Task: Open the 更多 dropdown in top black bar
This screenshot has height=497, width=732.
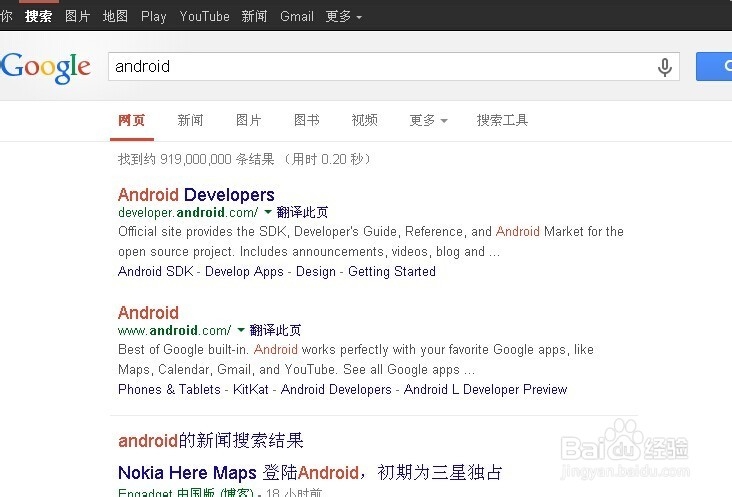Action: (x=344, y=16)
